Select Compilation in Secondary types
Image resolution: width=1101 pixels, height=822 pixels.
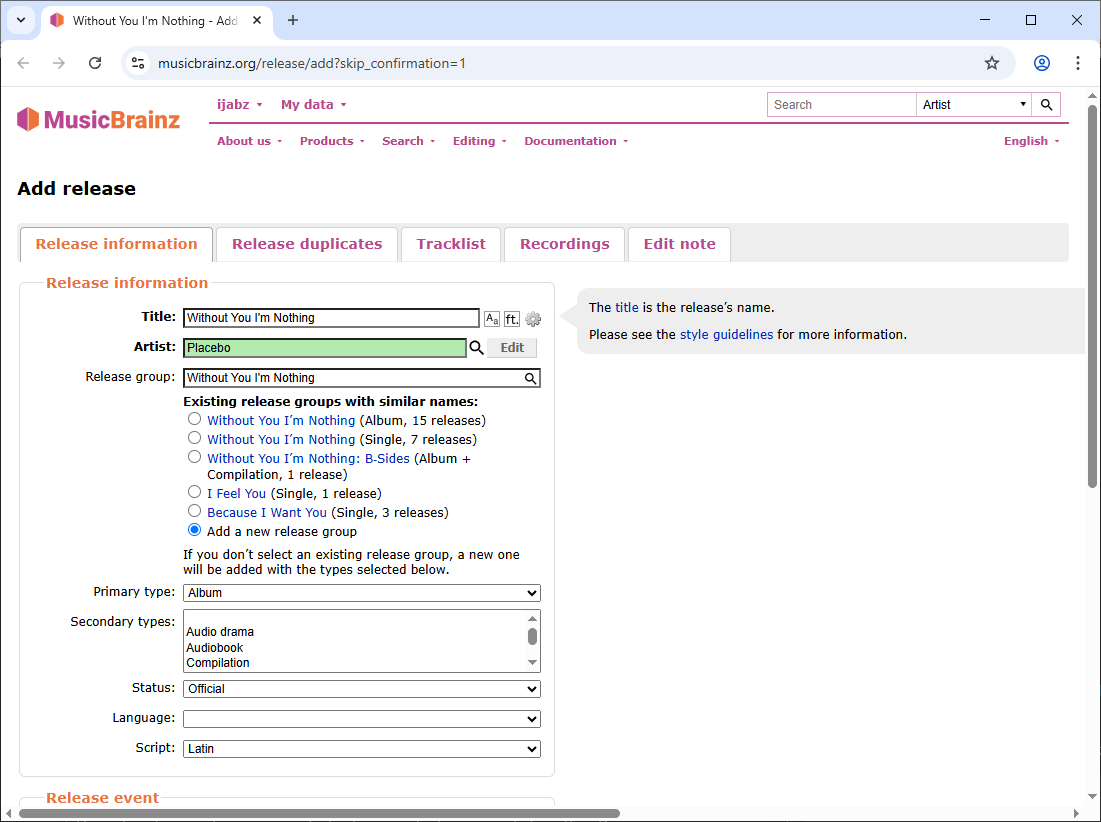tap(218, 663)
